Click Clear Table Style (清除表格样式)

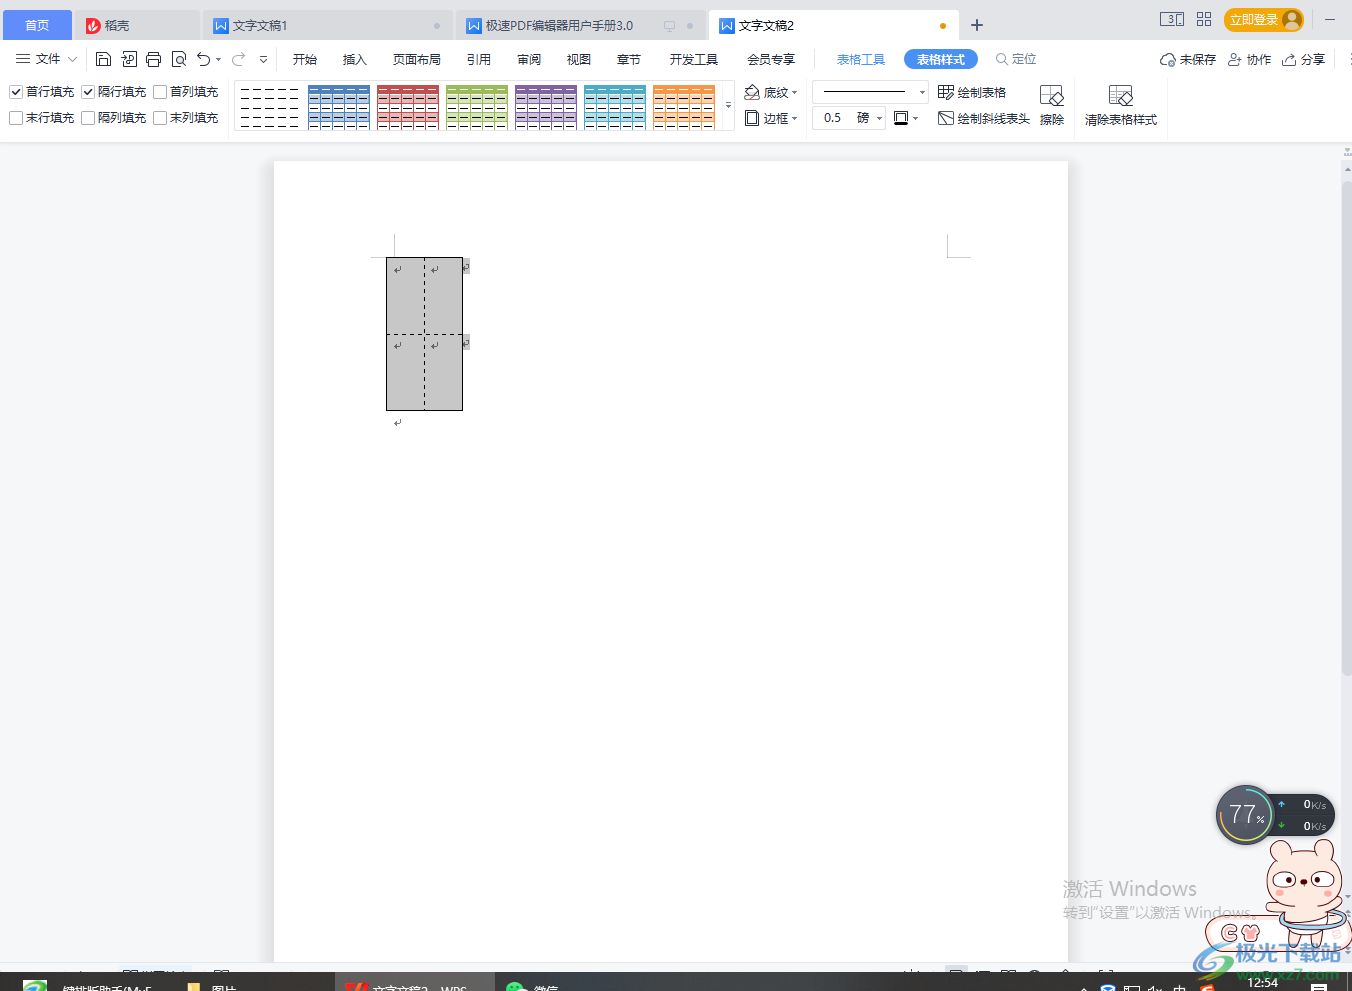1121,105
